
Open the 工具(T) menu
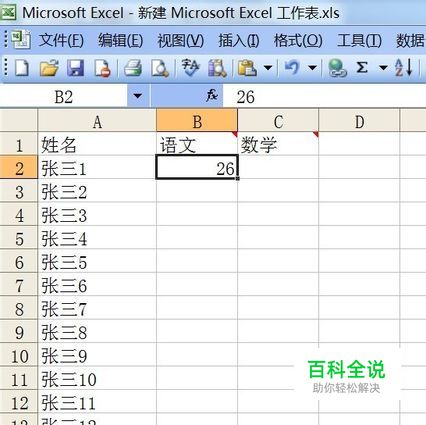(x=359, y=41)
